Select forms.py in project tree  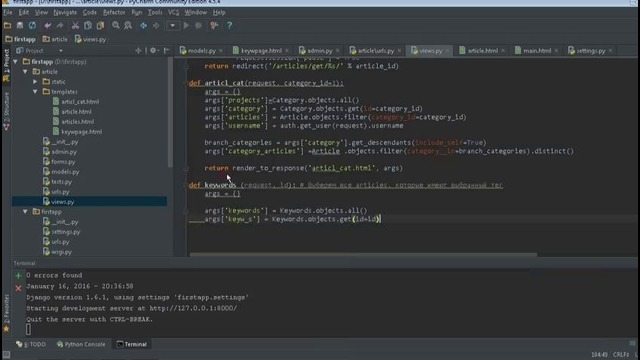(59, 162)
